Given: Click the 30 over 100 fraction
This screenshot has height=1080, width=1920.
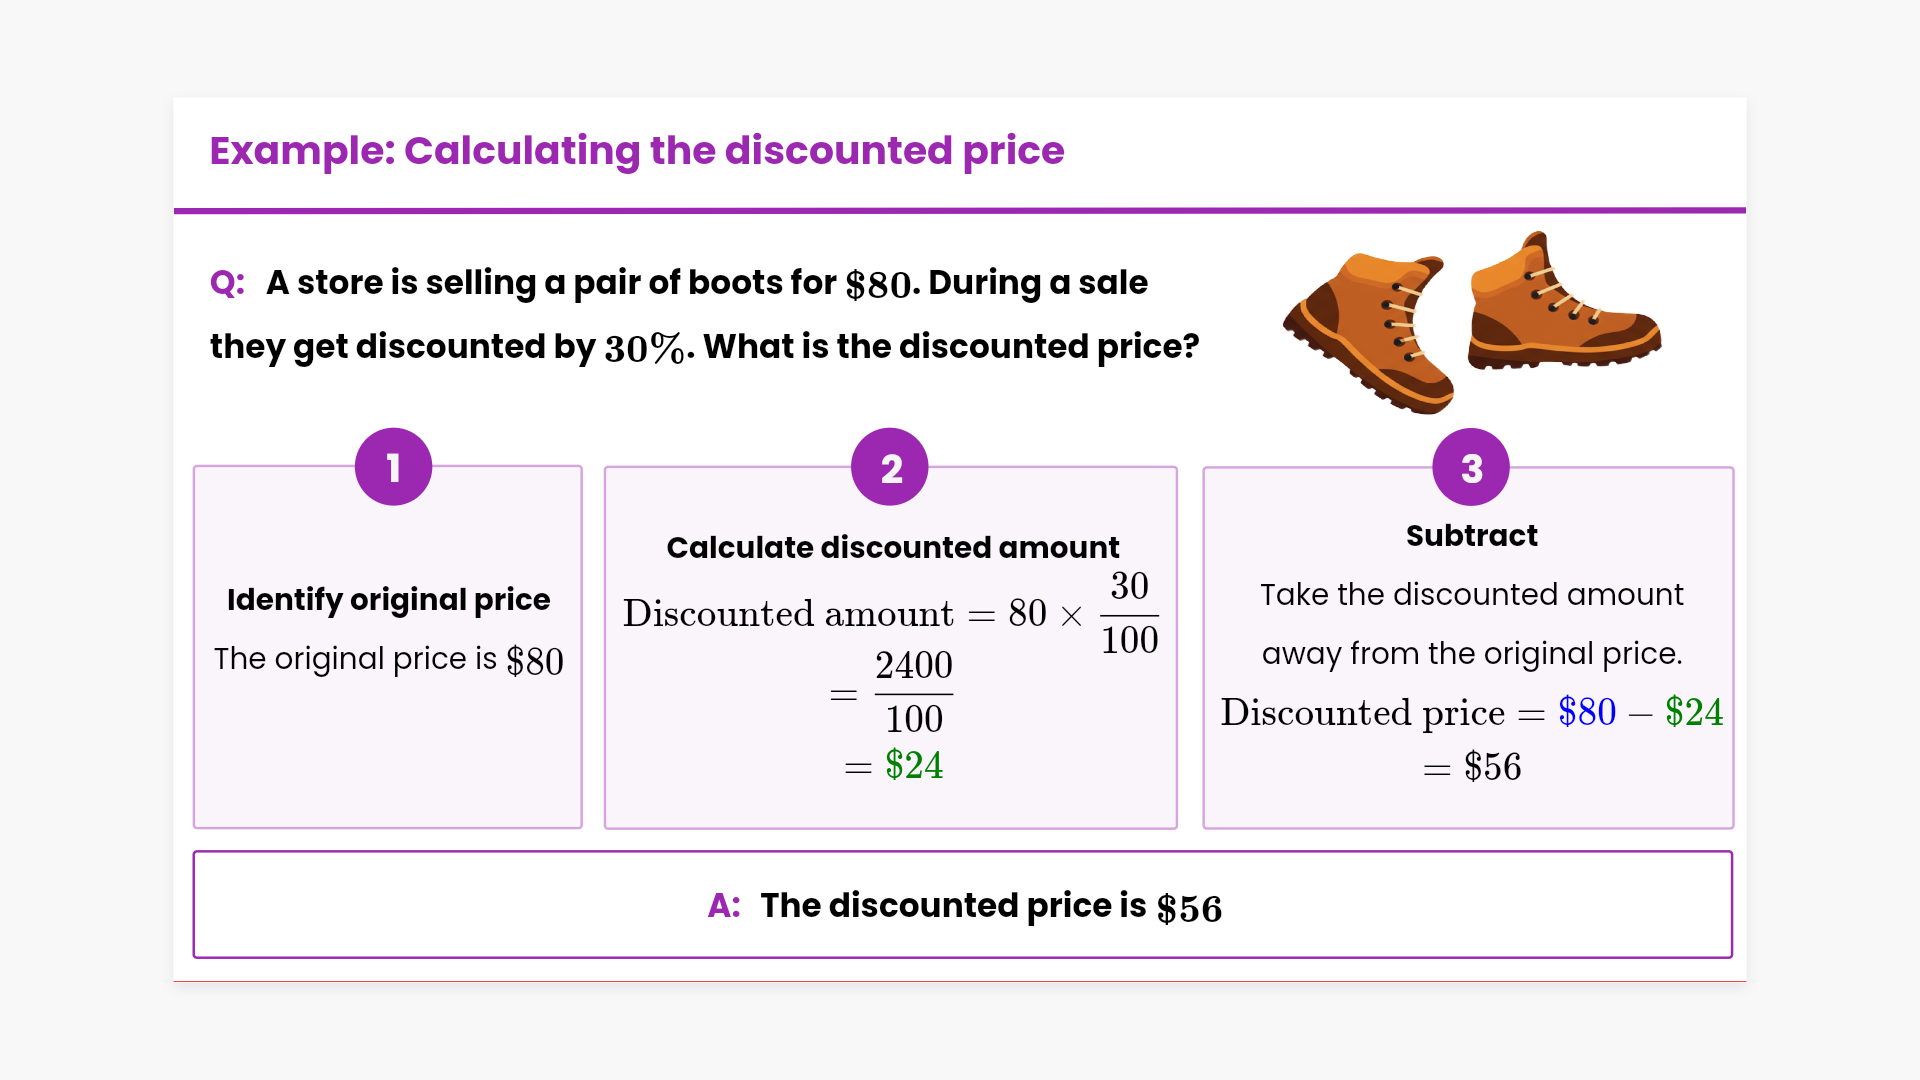Looking at the screenshot, I should point(1129,613).
